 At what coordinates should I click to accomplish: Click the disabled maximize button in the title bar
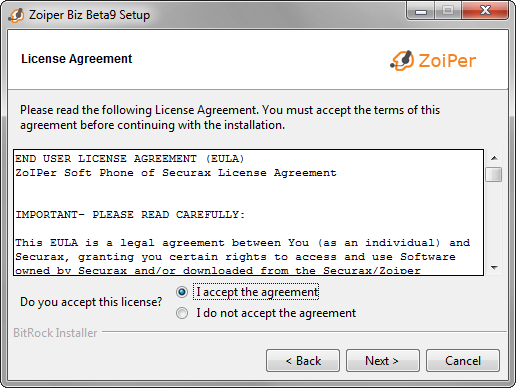click(448, 12)
